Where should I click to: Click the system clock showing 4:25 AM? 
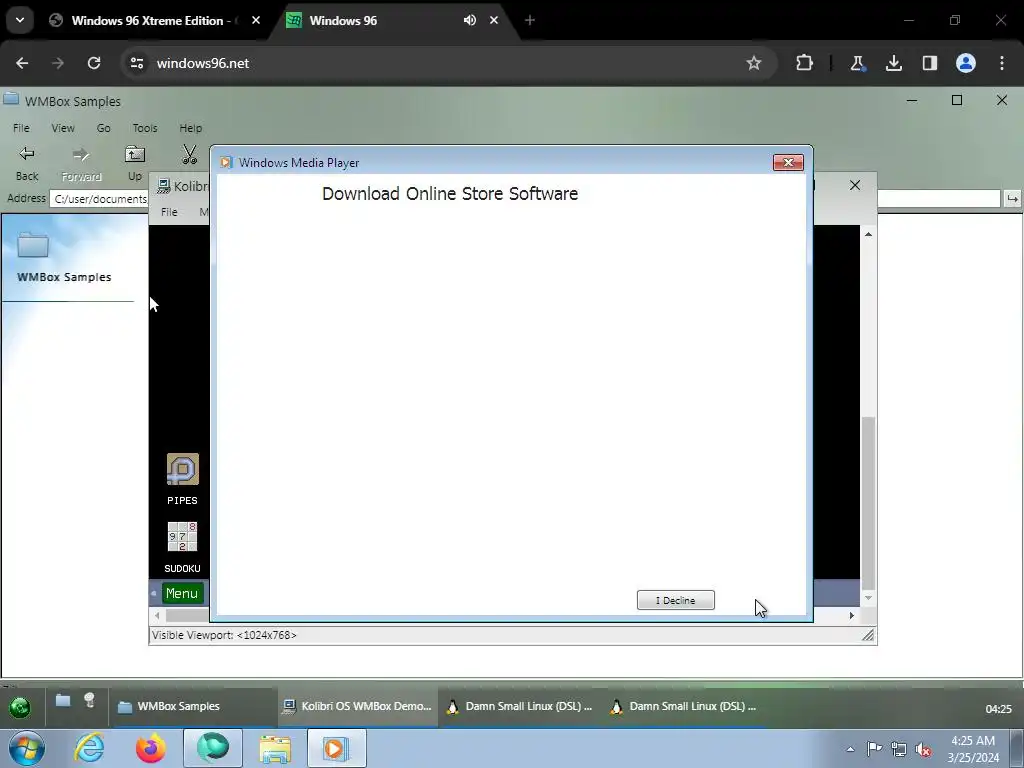coord(973,749)
